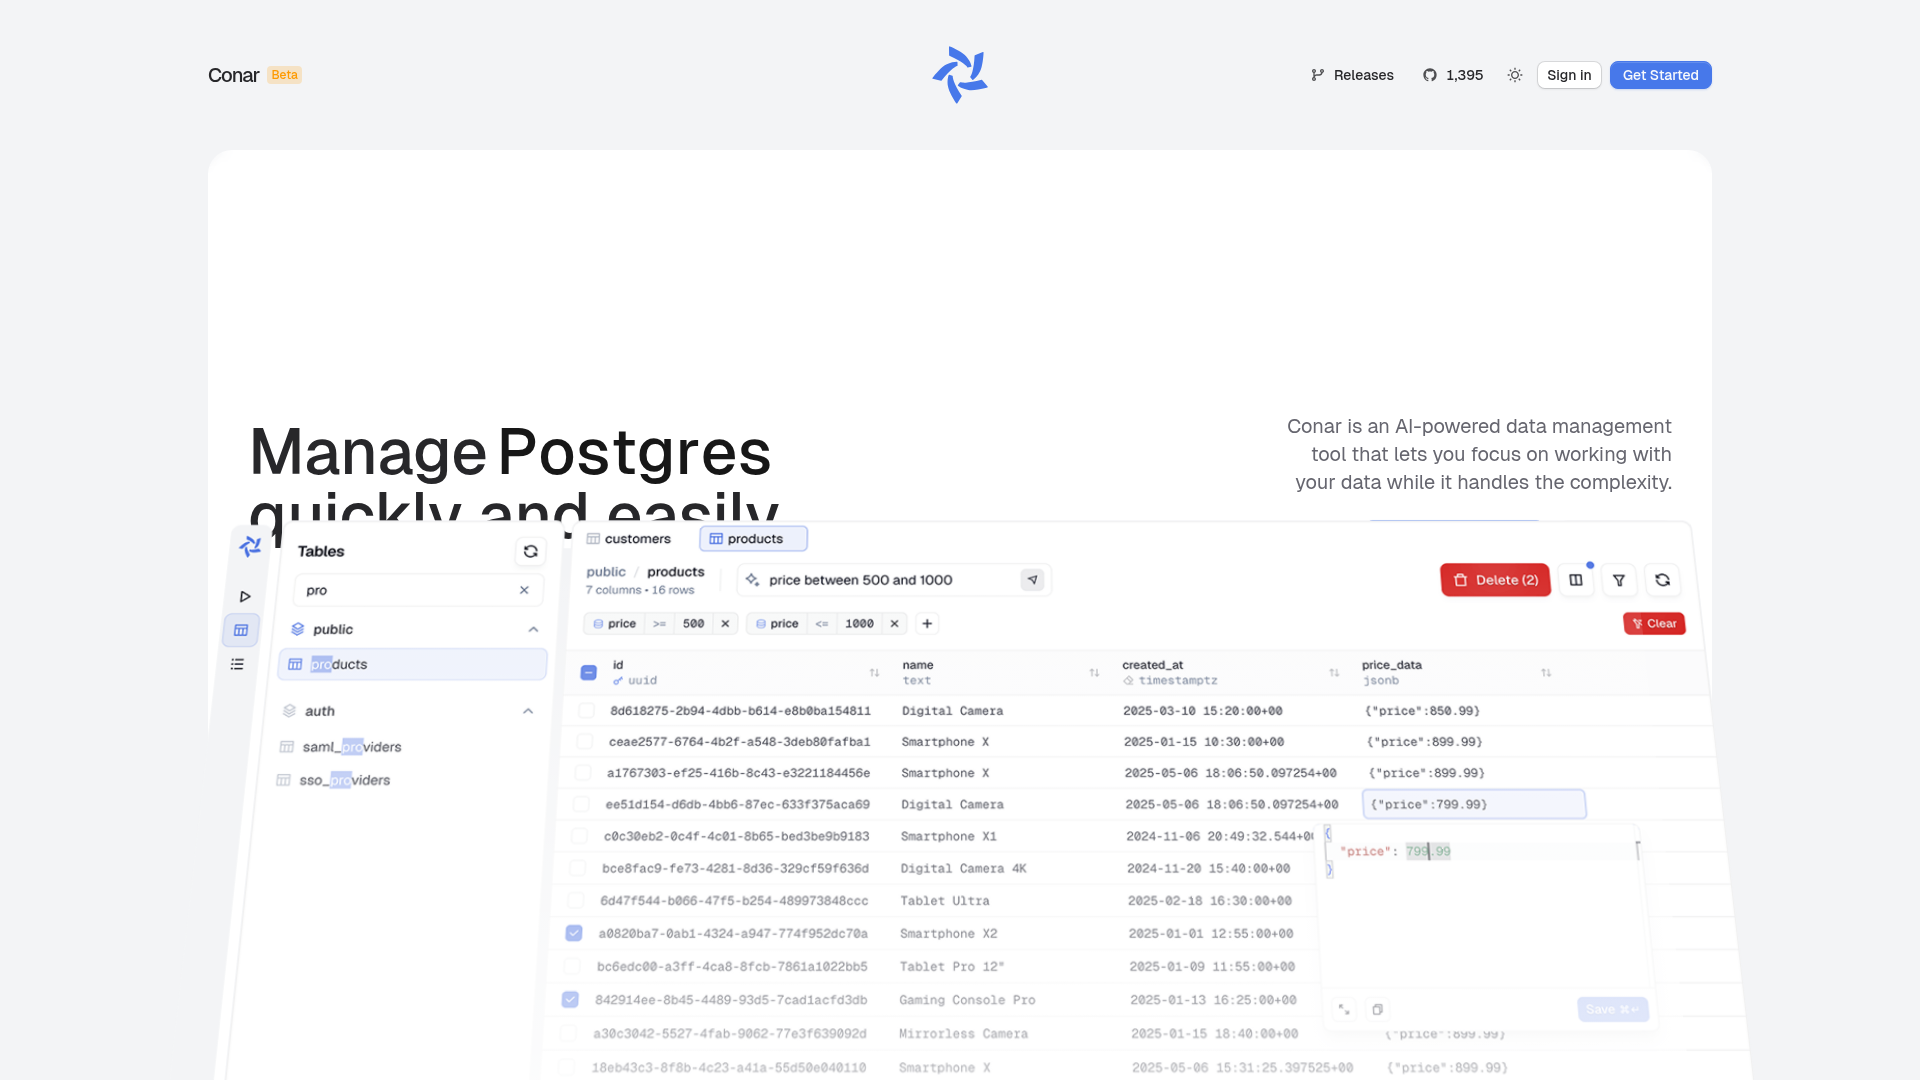Delete the 2 selected rows
Image resolution: width=1920 pixels, height=1080 pixels.
pyautogui.click(x=1495, y=580)
